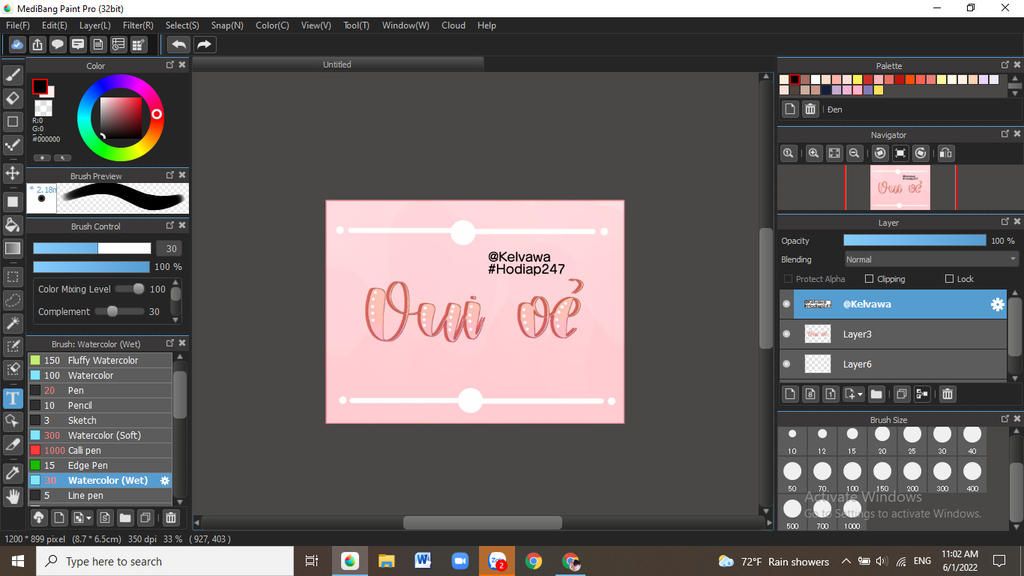
Task: Click the Redo arrow in top toolbar
Action: 204,44
